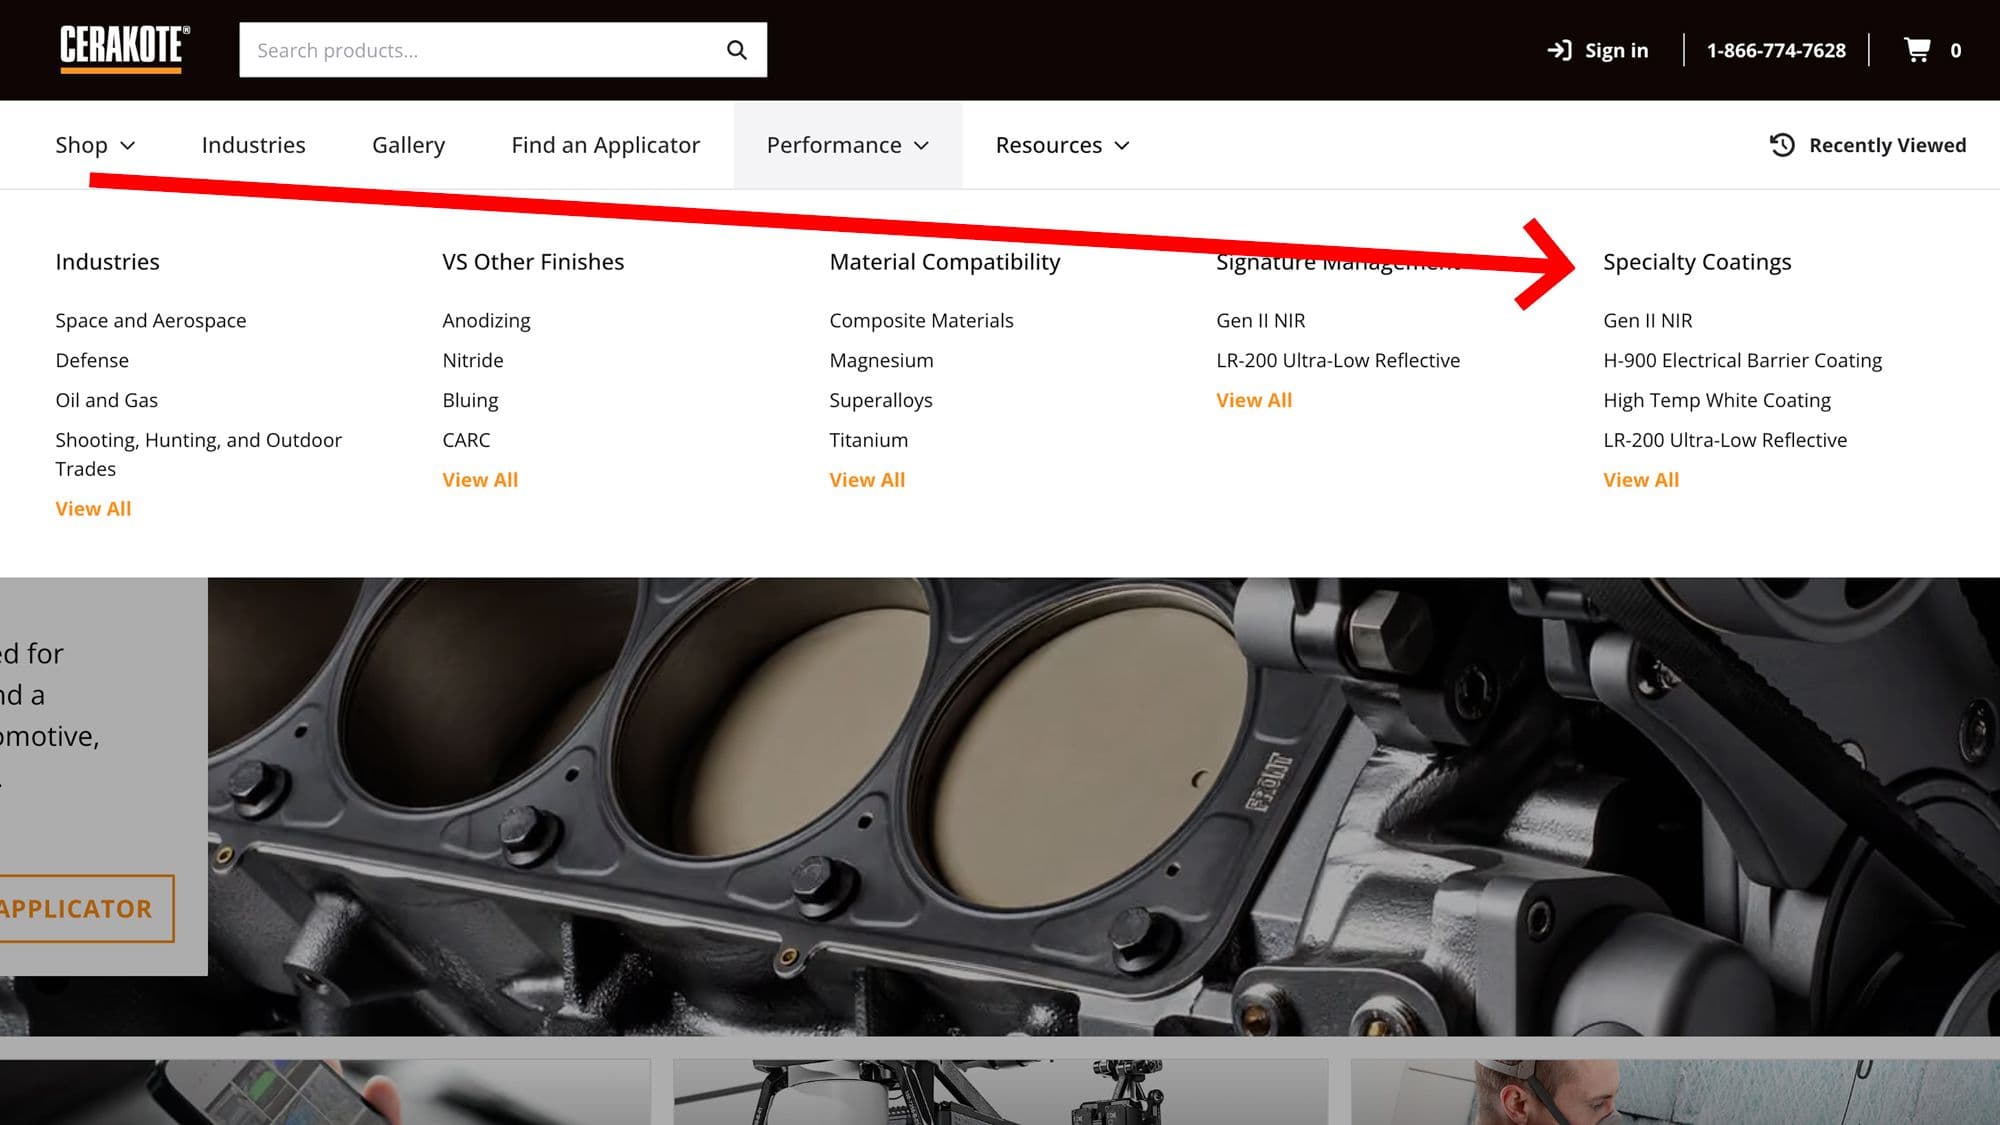This screenshot has width=2000, height=1125.
Task: Expand the Shop dropdown menu
Action: 95,145
